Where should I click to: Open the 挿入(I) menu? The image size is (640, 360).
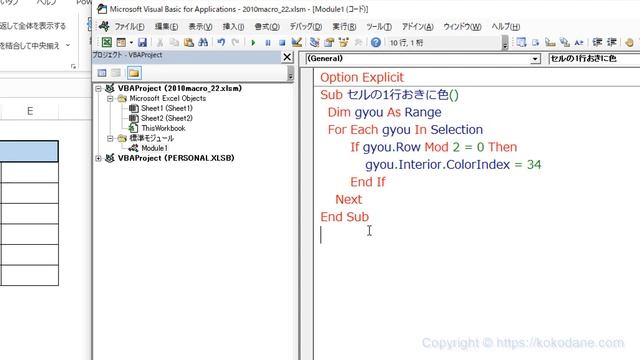233,27
